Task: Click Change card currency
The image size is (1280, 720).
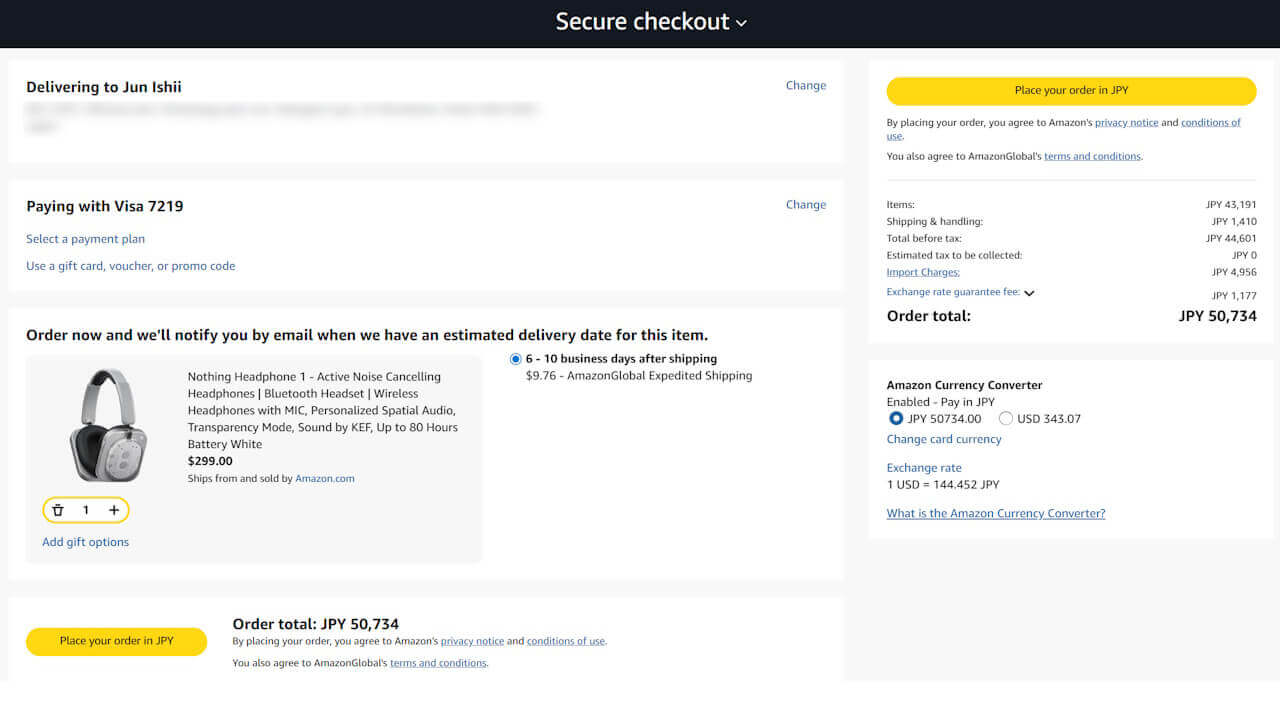Action: (944, 439)
